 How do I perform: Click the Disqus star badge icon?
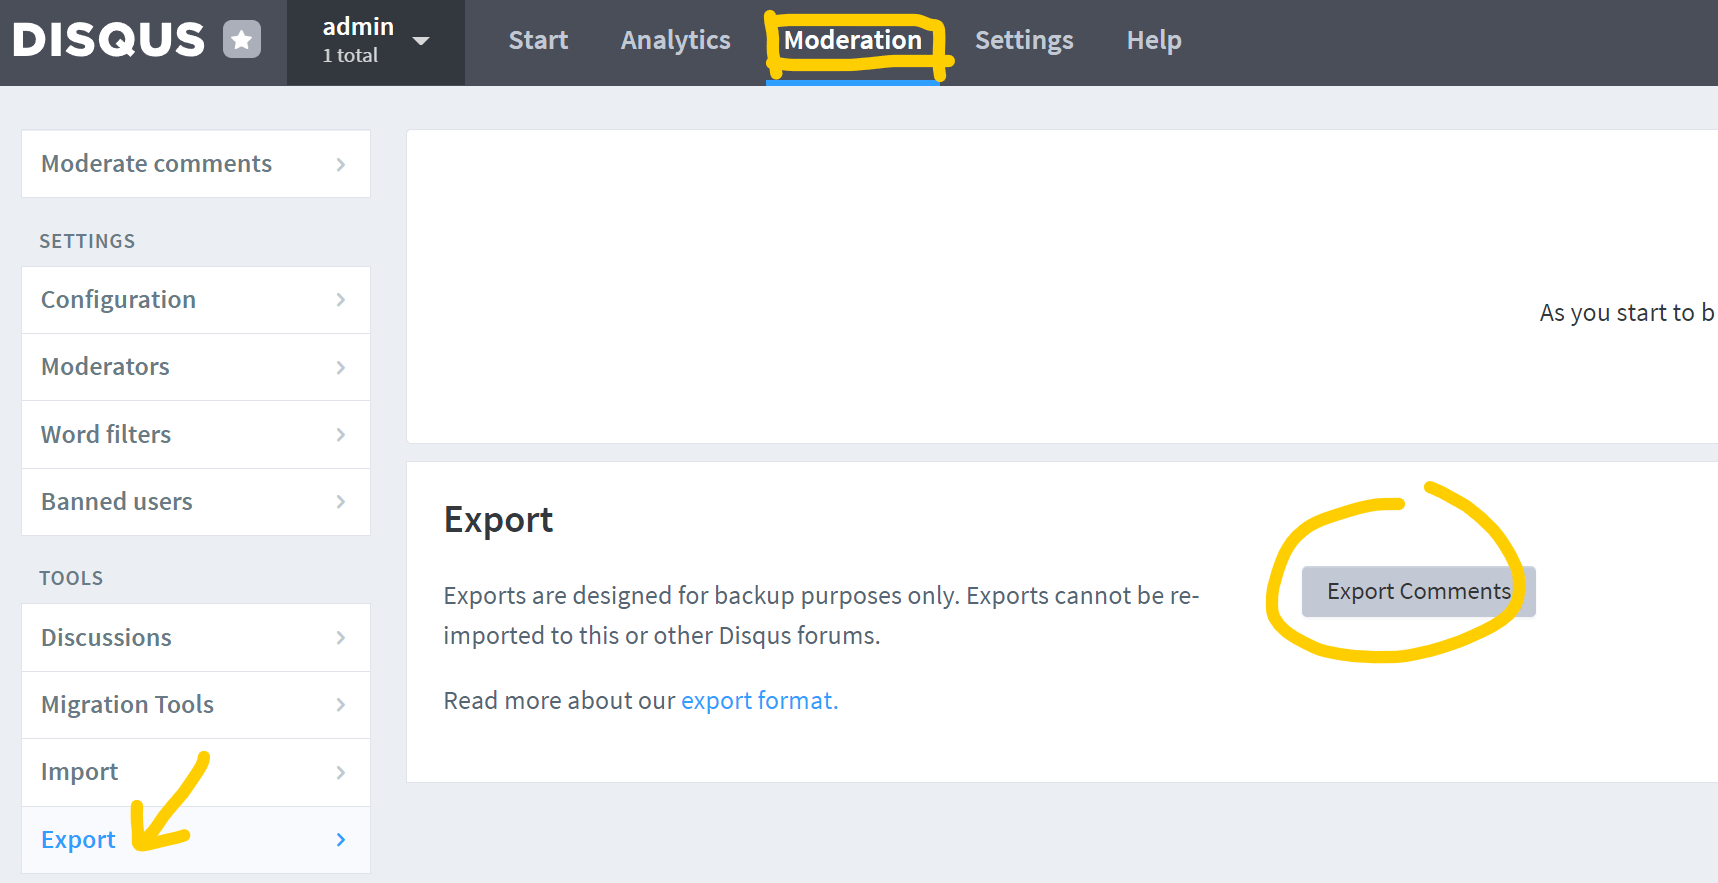pyautogui.click(x=241, y=40)
